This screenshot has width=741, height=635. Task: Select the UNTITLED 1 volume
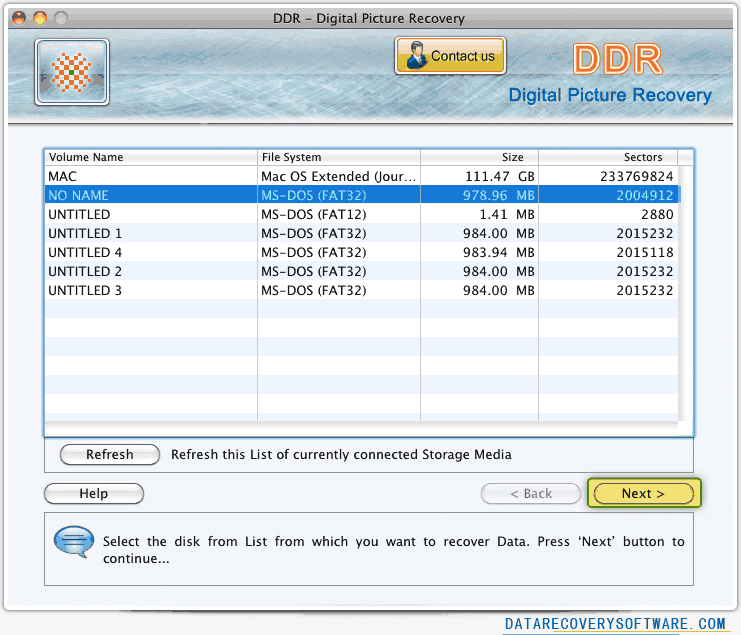[362, 233]
